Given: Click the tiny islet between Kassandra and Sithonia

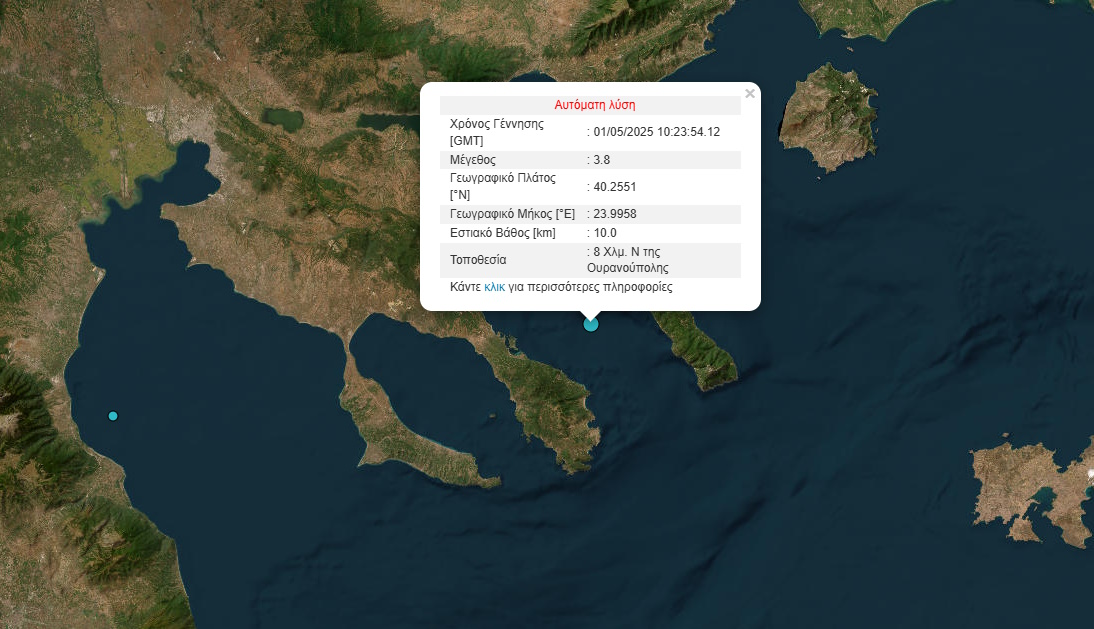Looking at the screenshot, I should [492, 417].
